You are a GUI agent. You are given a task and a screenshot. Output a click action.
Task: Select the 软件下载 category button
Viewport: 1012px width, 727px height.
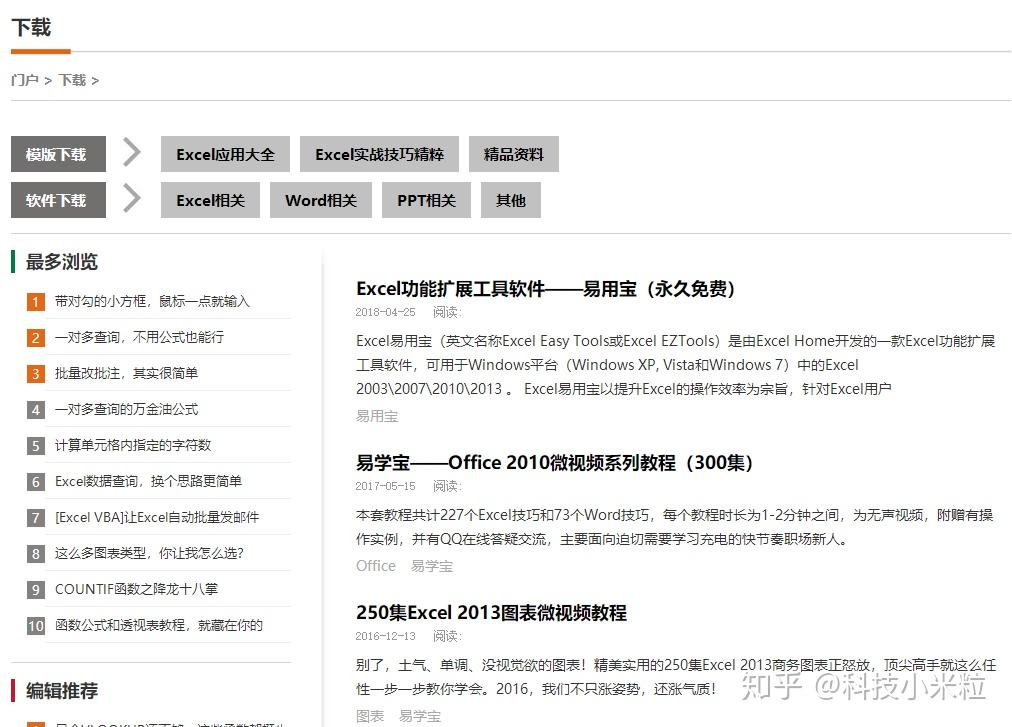click(58, 200)
